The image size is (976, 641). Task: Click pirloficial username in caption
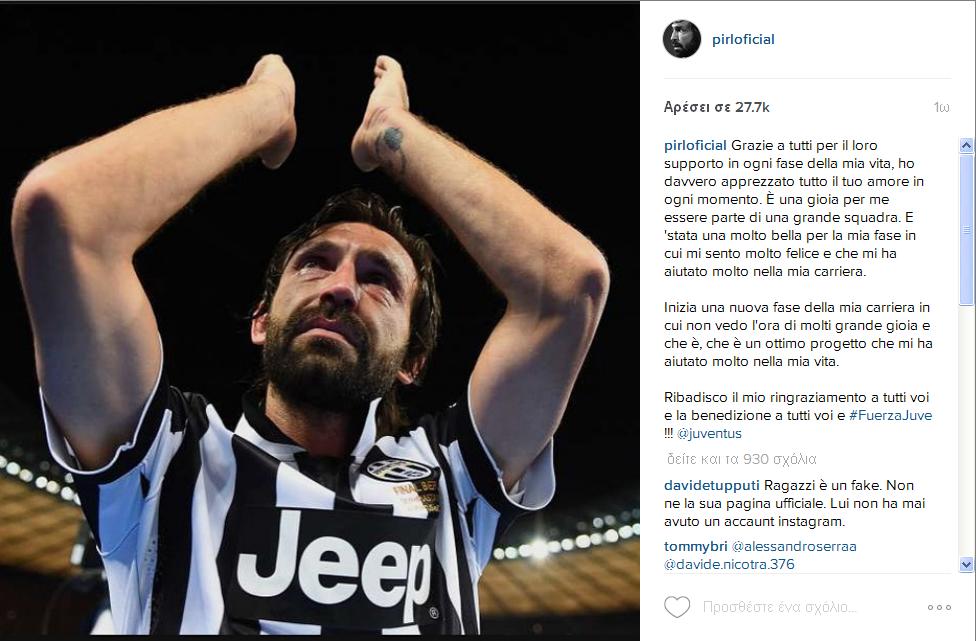[695, 145]
